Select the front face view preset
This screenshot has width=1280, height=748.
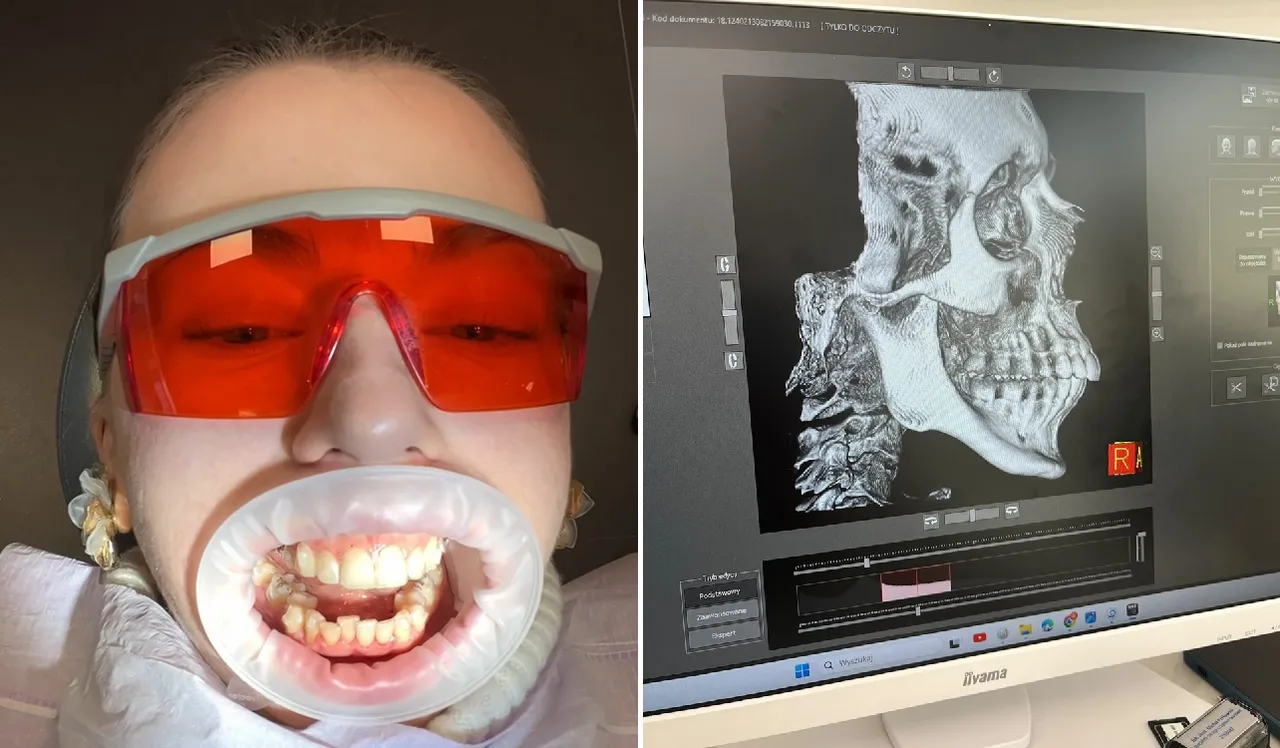point(1225,146)
